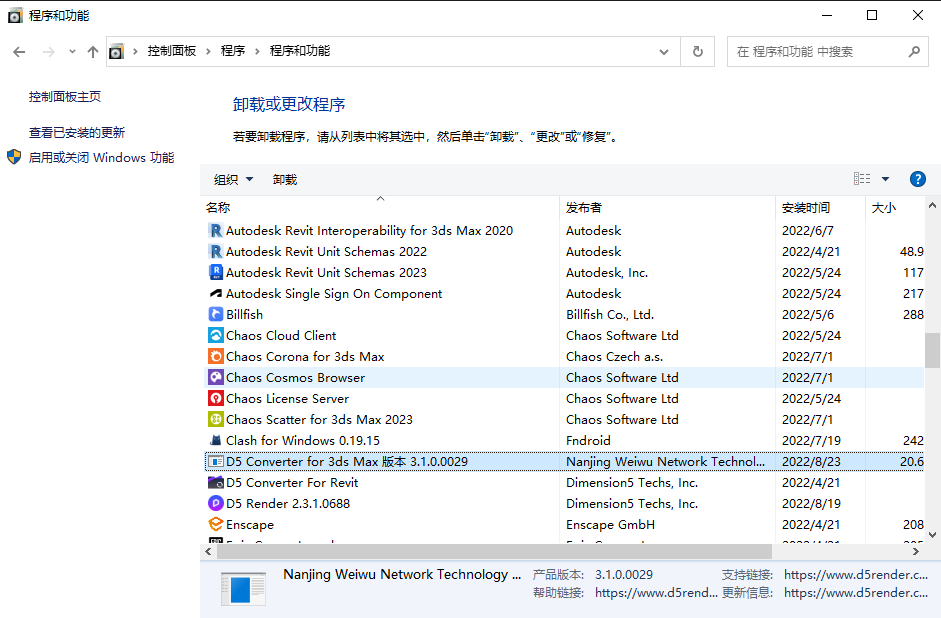Click the 卸载 uninstall button

point(285,179)
